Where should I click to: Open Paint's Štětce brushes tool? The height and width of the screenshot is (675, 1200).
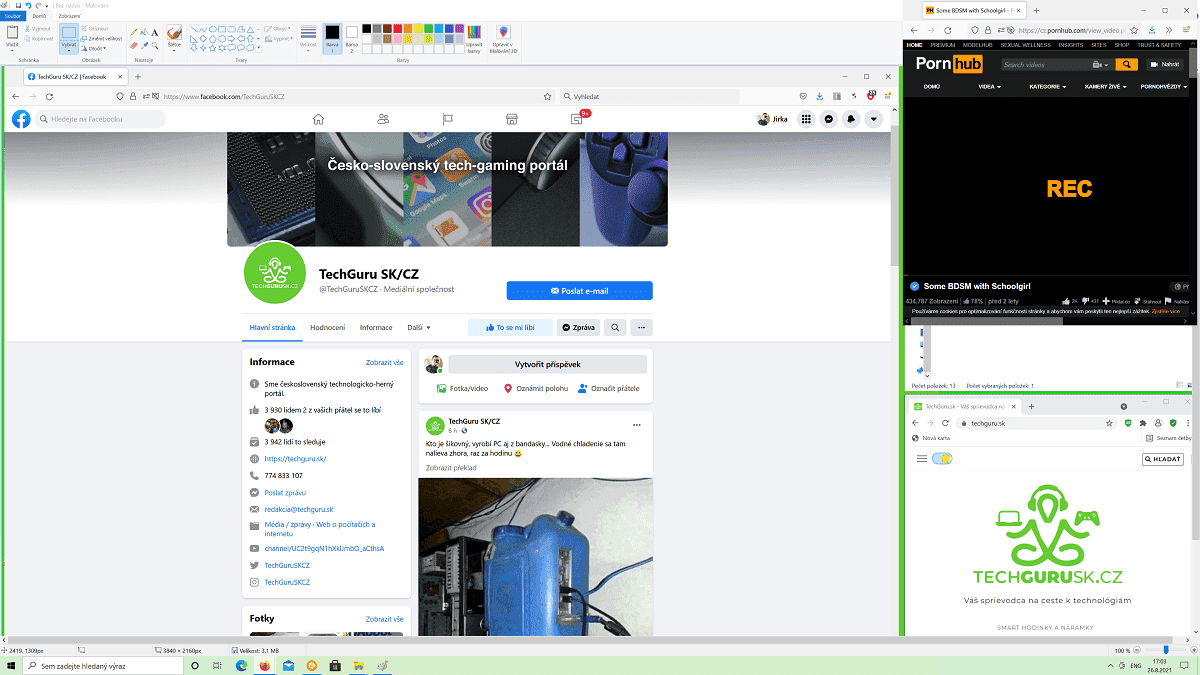pyautogui.click(x=174, y=37)
